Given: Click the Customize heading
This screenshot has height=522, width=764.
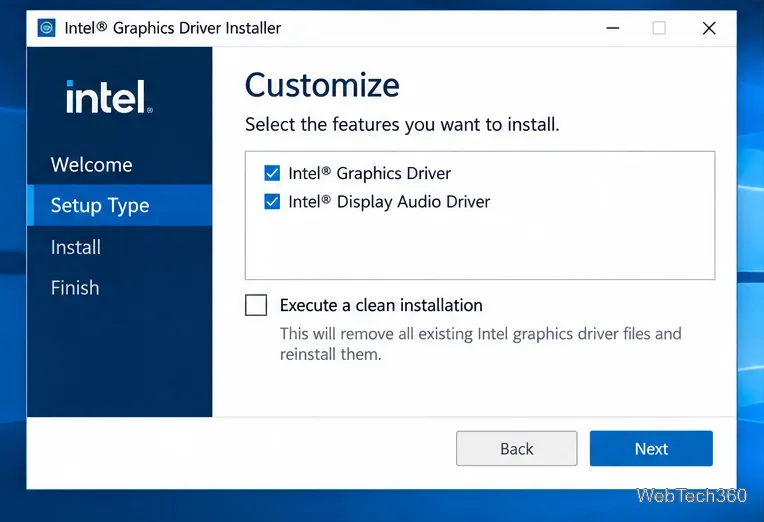Looking at the screenshot, I should click(x=322, y=85).
